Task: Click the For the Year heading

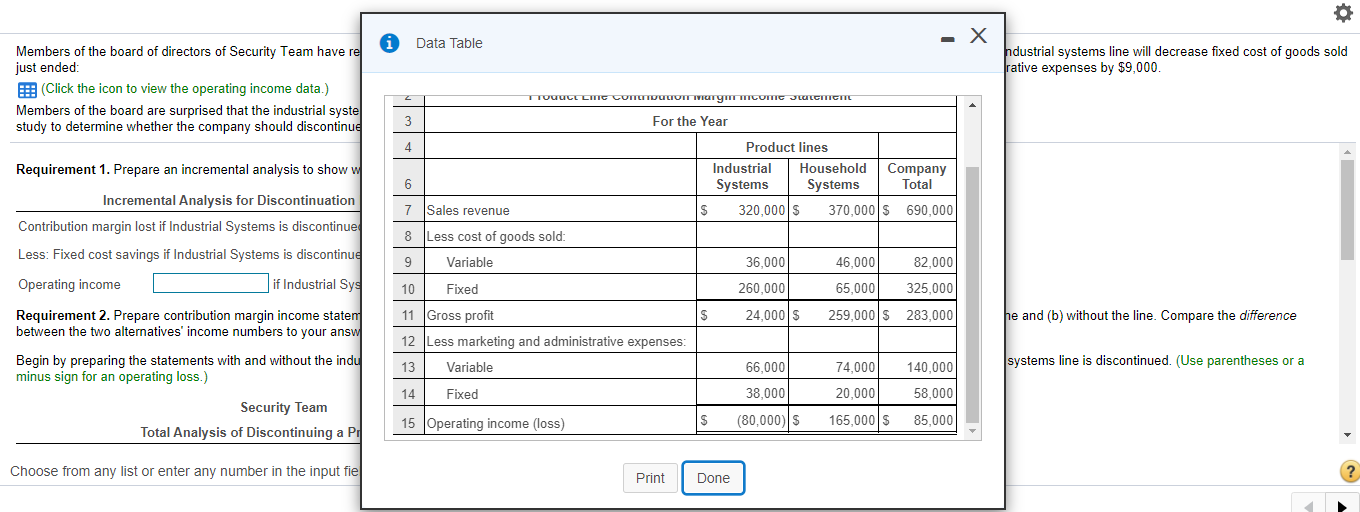Action: tap(690, 121)
